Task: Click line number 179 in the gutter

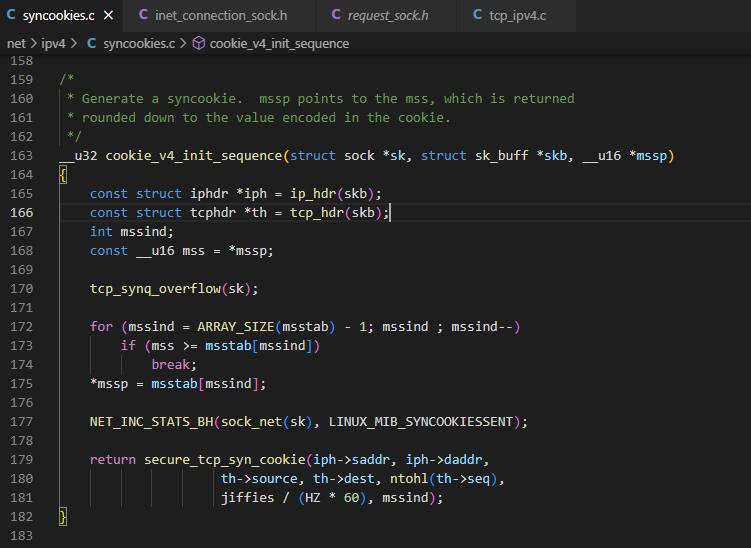Action: (22, 460)
